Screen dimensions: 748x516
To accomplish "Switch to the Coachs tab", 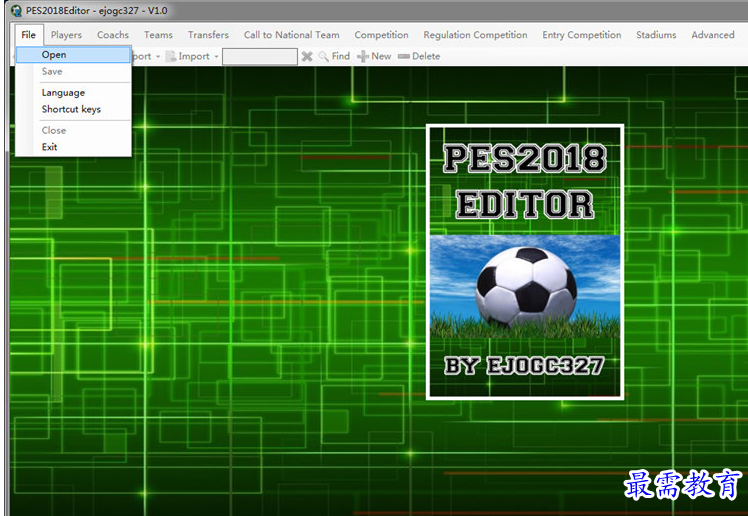I will coord(113,35).
